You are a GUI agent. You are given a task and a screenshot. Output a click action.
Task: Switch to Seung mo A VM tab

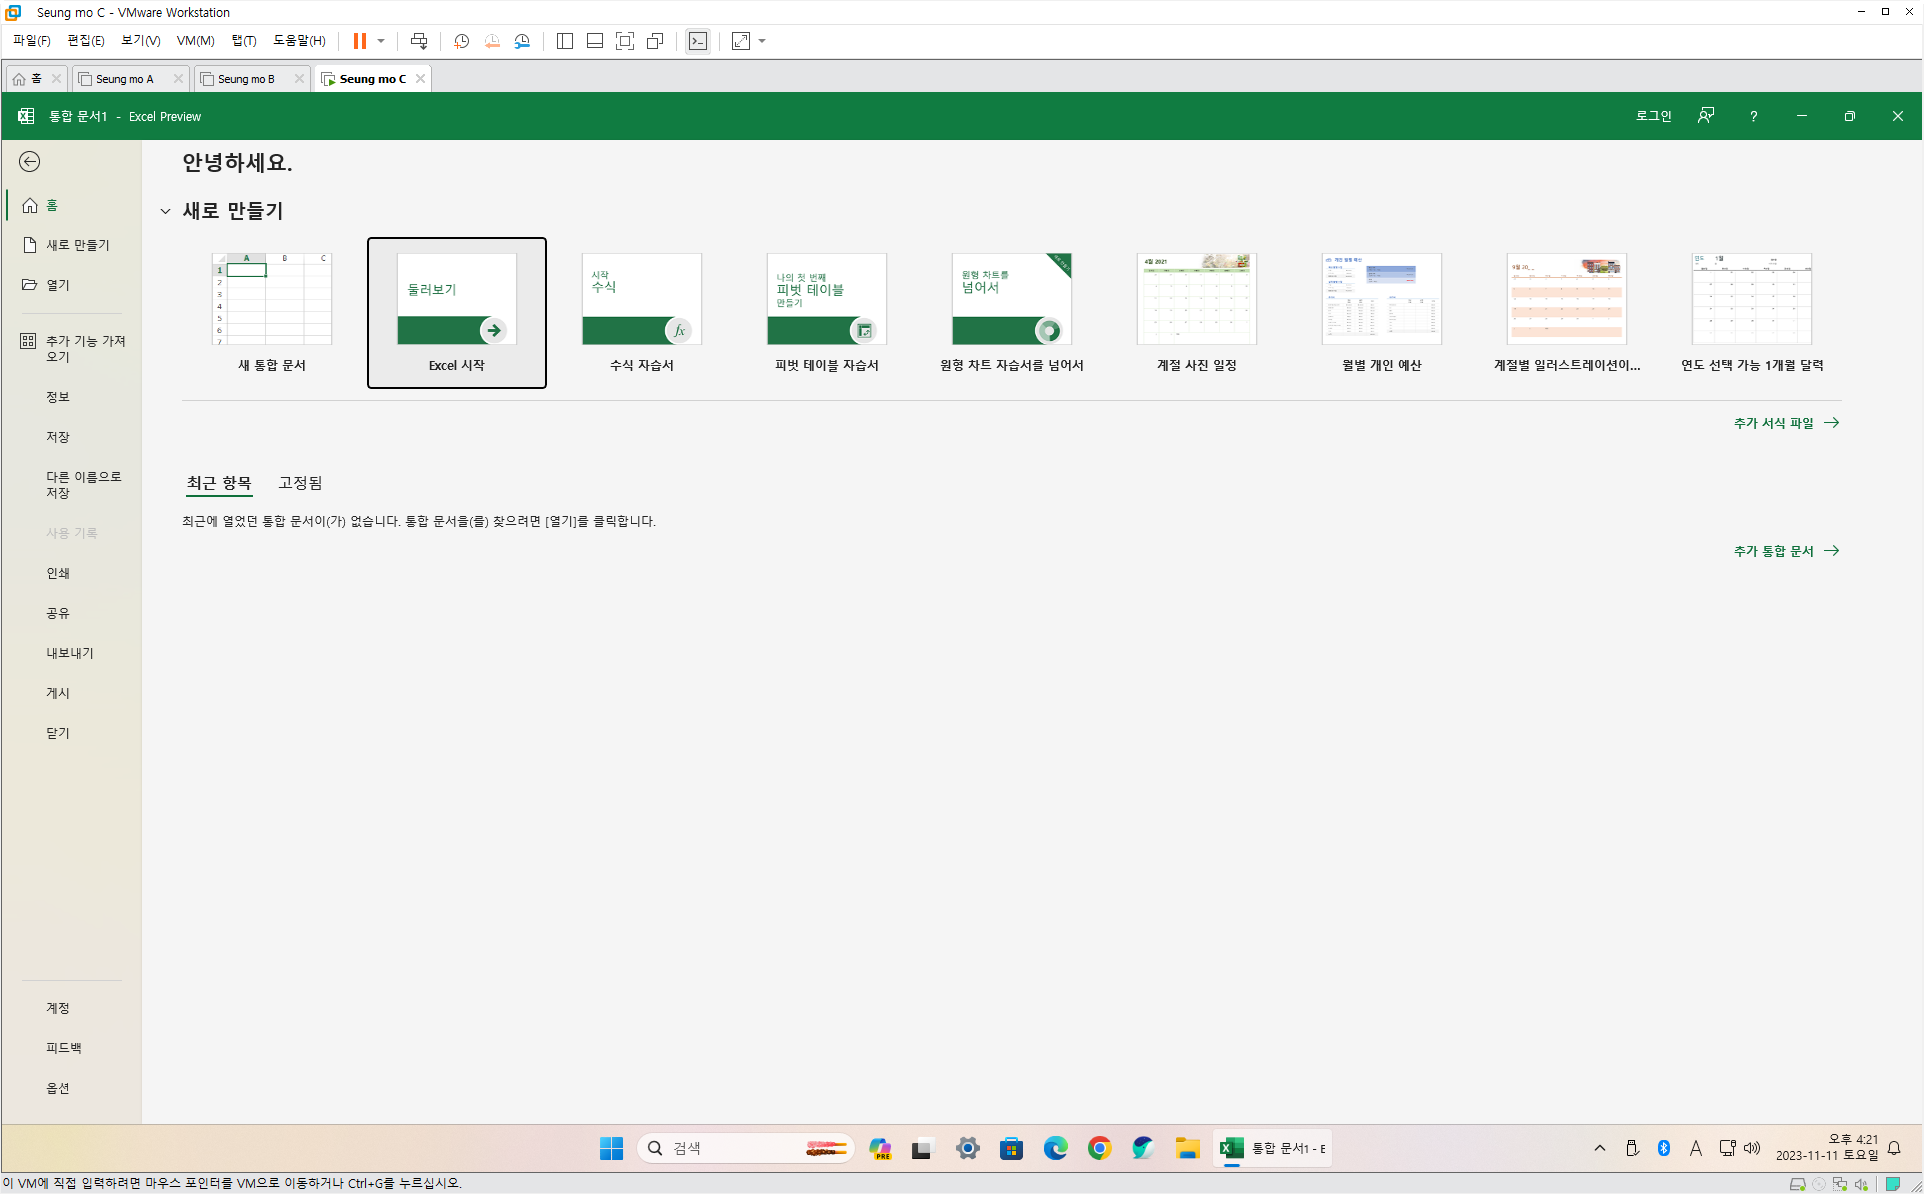(x=125, y=79)
